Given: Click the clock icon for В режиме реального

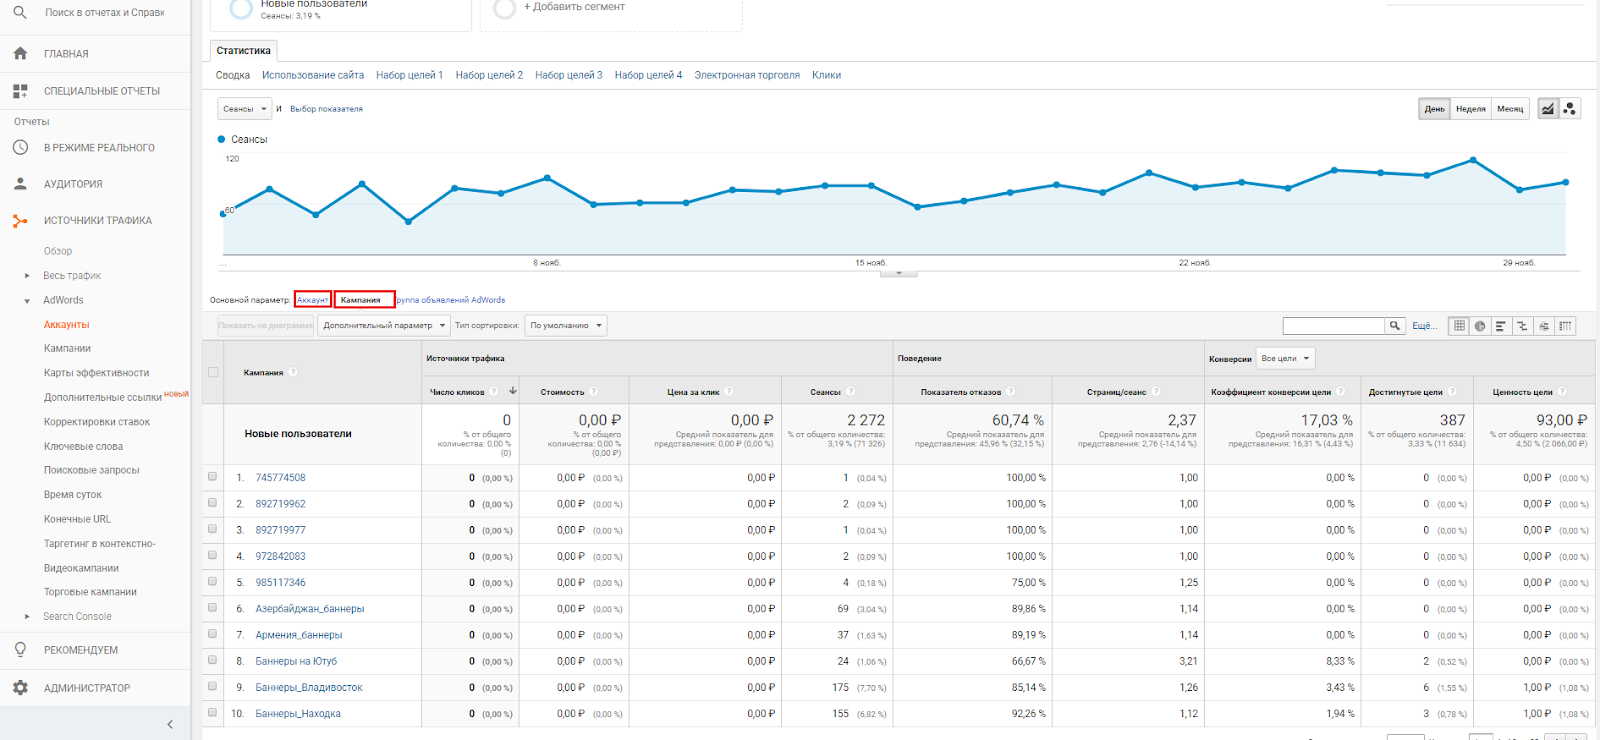Looking at the screenshot, I should [20, 147].
